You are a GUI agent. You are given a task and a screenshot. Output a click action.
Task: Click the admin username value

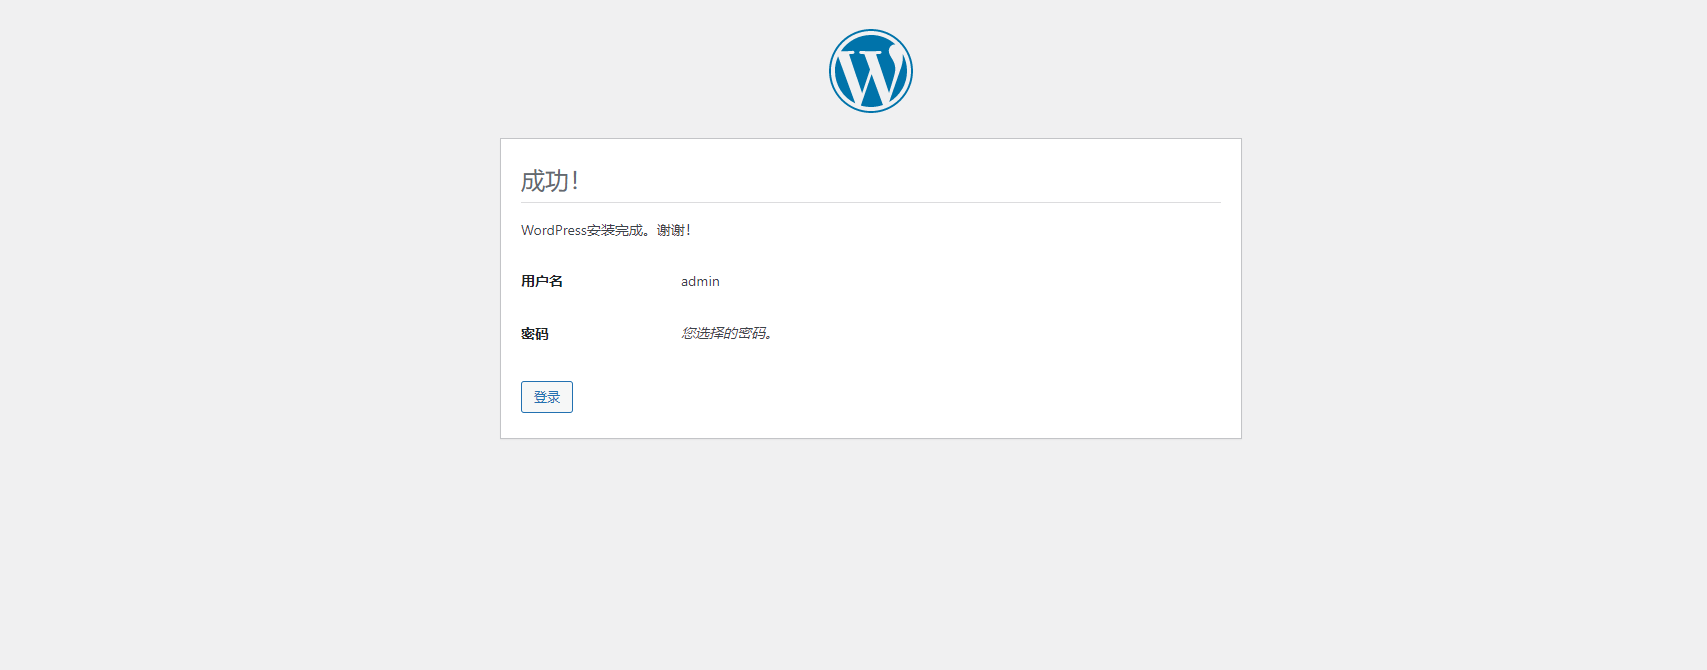click(700, 281)
